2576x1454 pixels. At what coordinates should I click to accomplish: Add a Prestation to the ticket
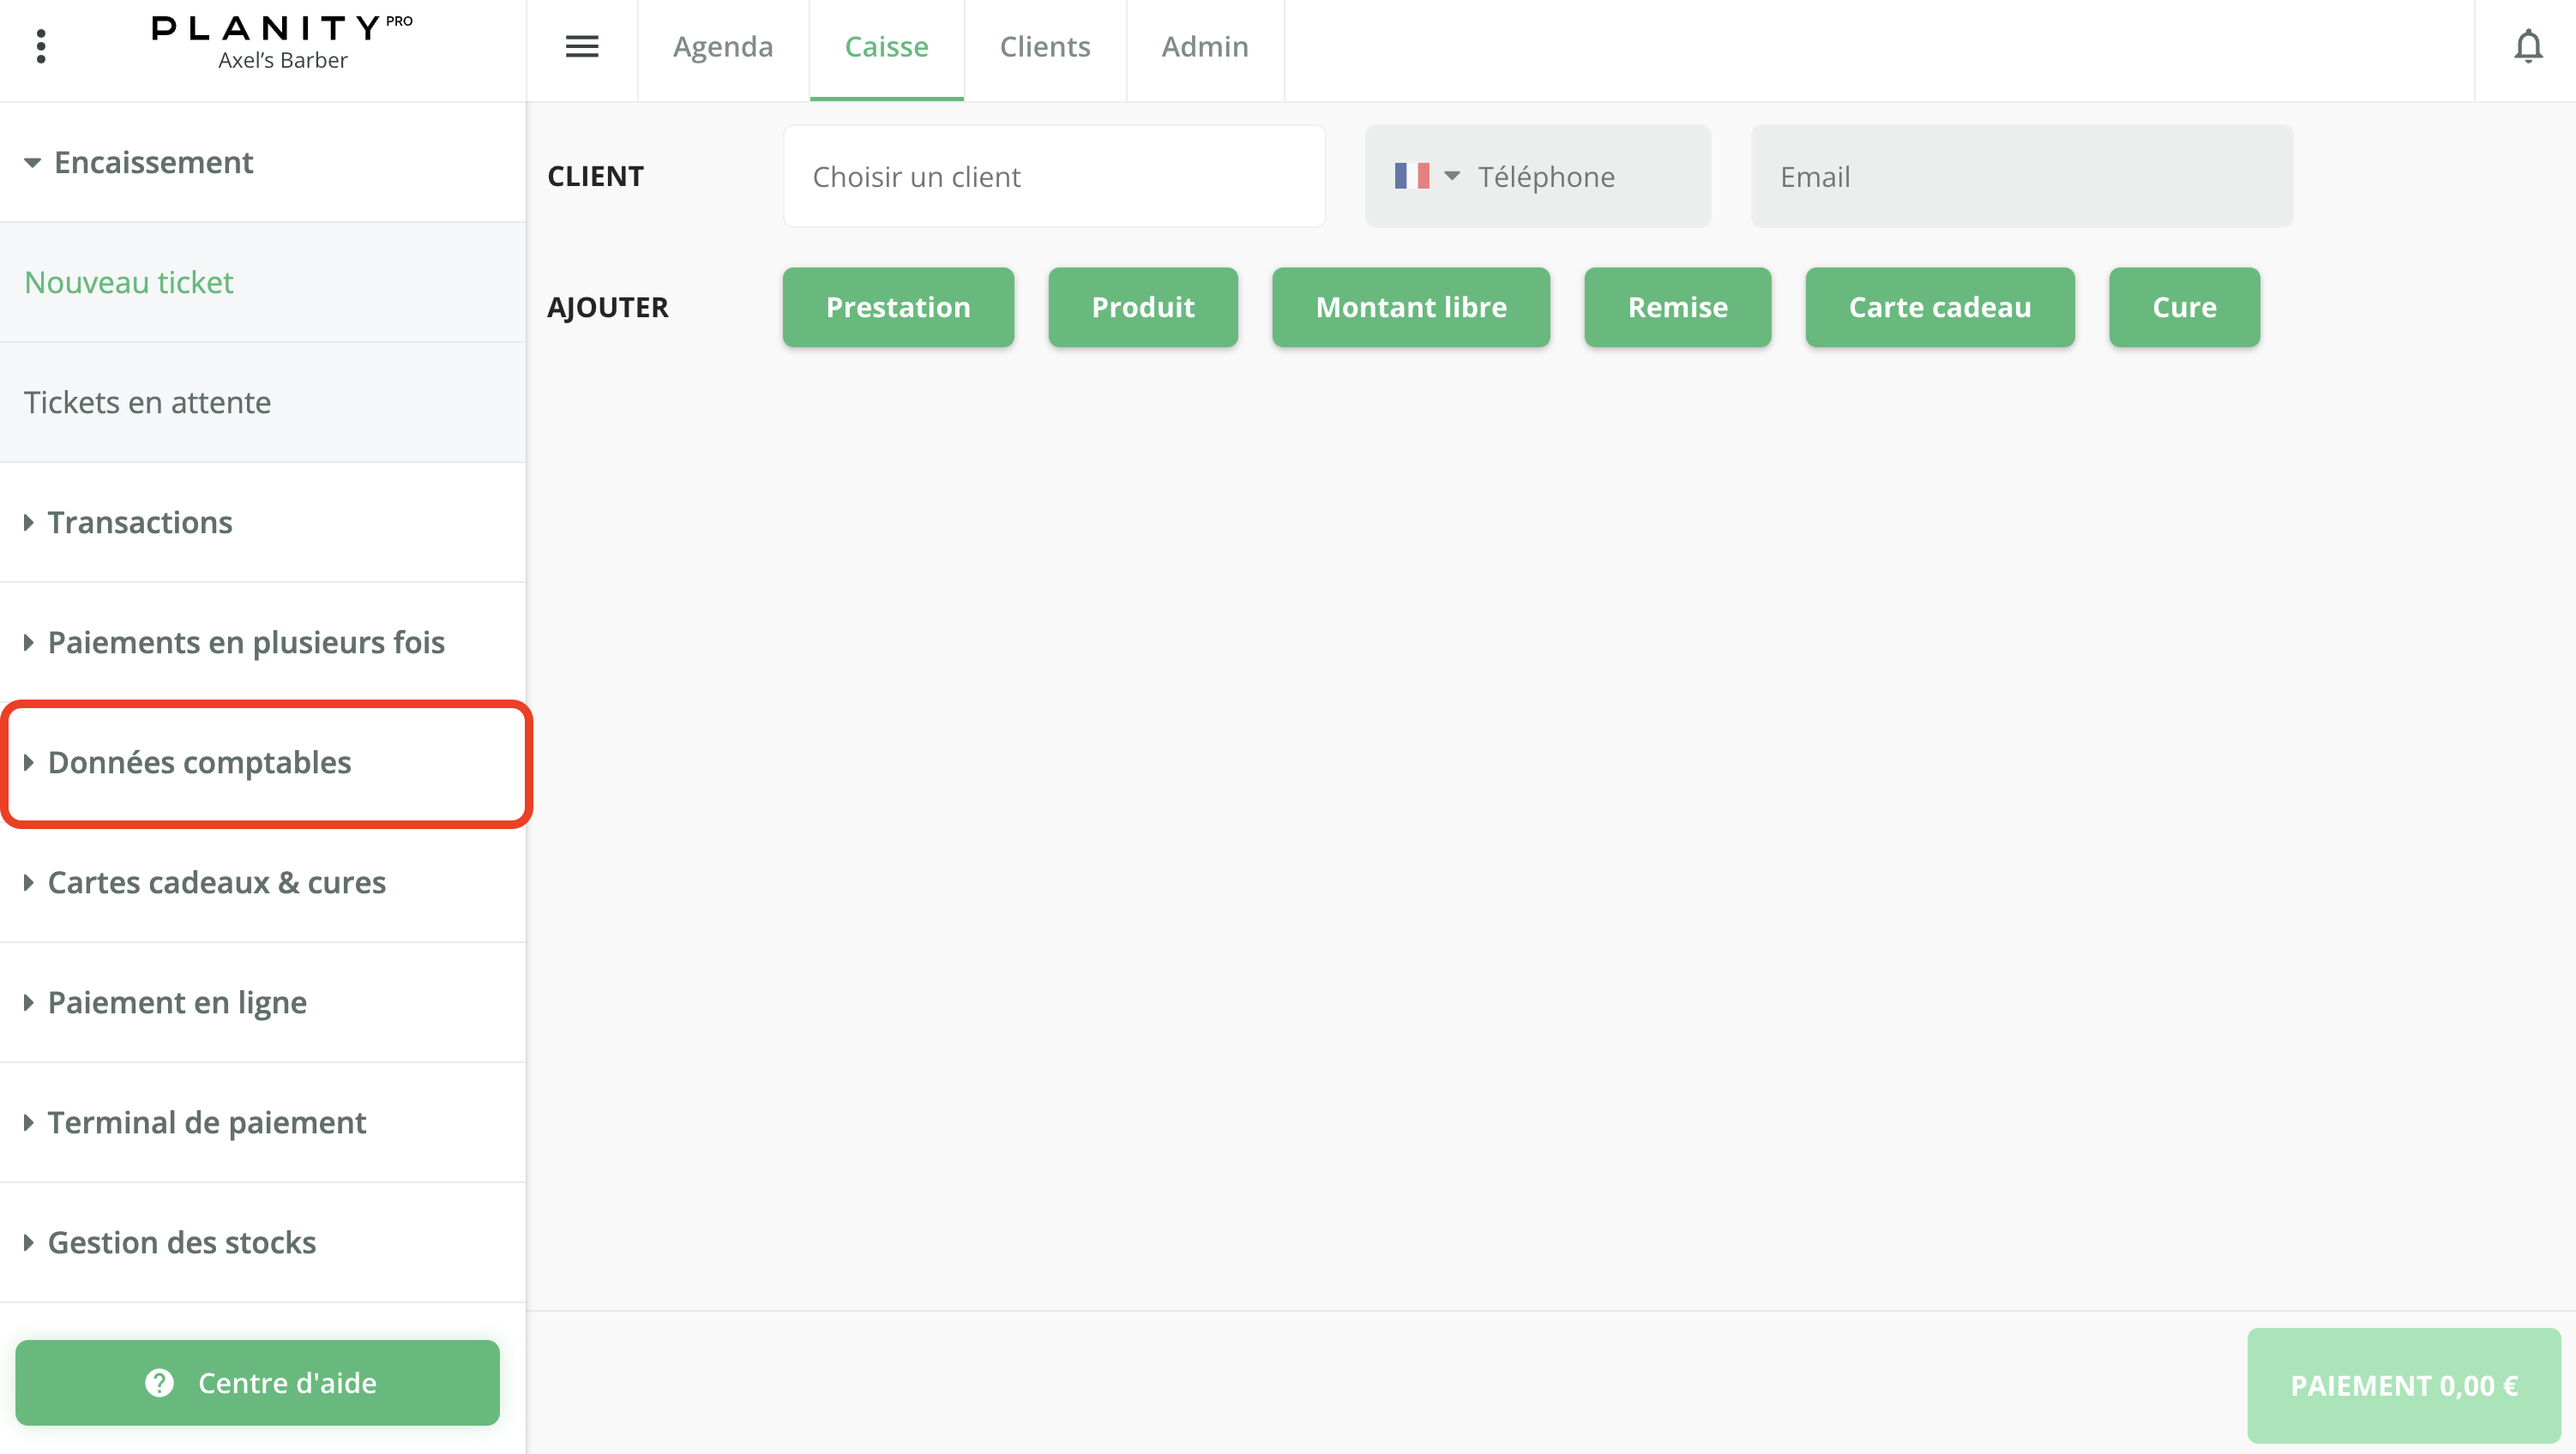coord(897,307)
